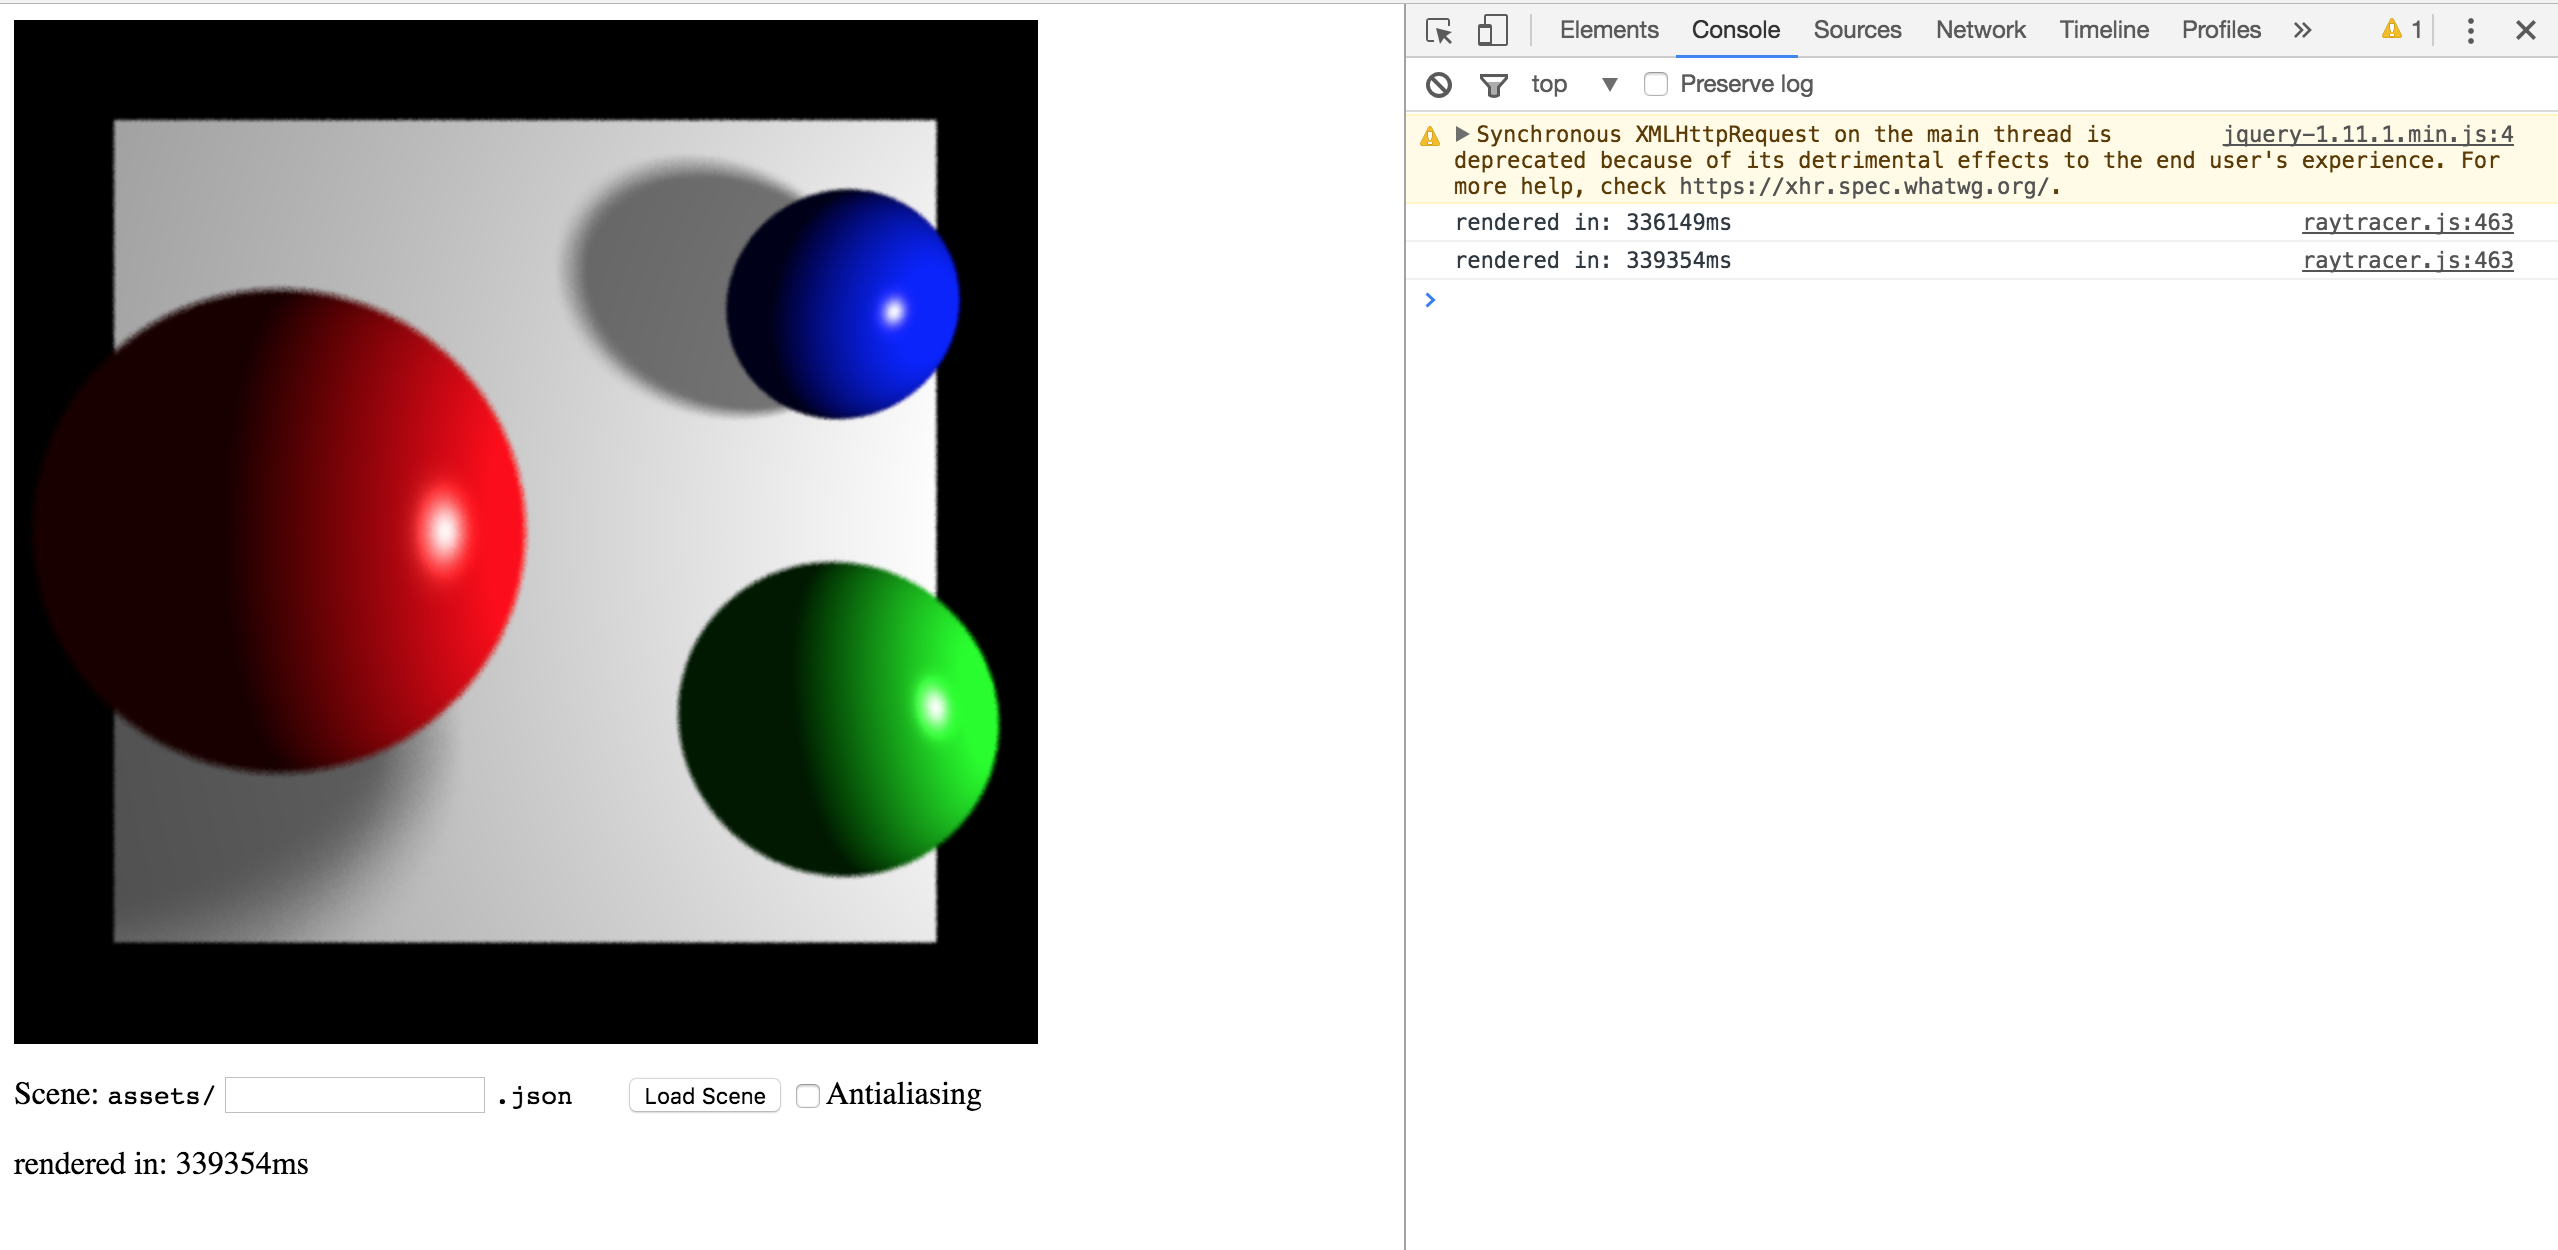Switch to the Sources tab

click(x=1857, y=30)
